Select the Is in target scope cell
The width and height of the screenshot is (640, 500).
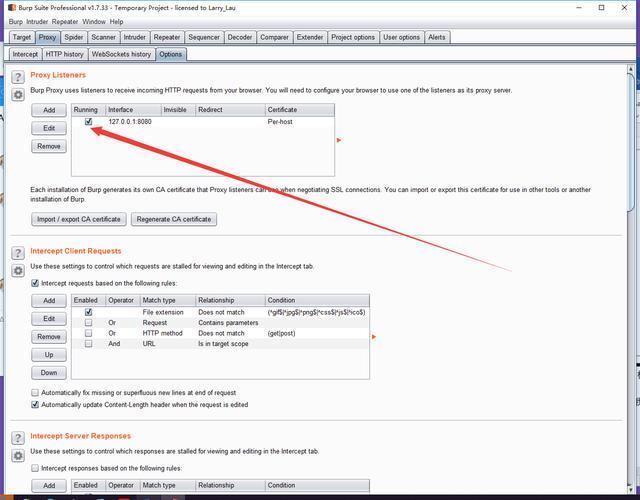coord(231,344)
